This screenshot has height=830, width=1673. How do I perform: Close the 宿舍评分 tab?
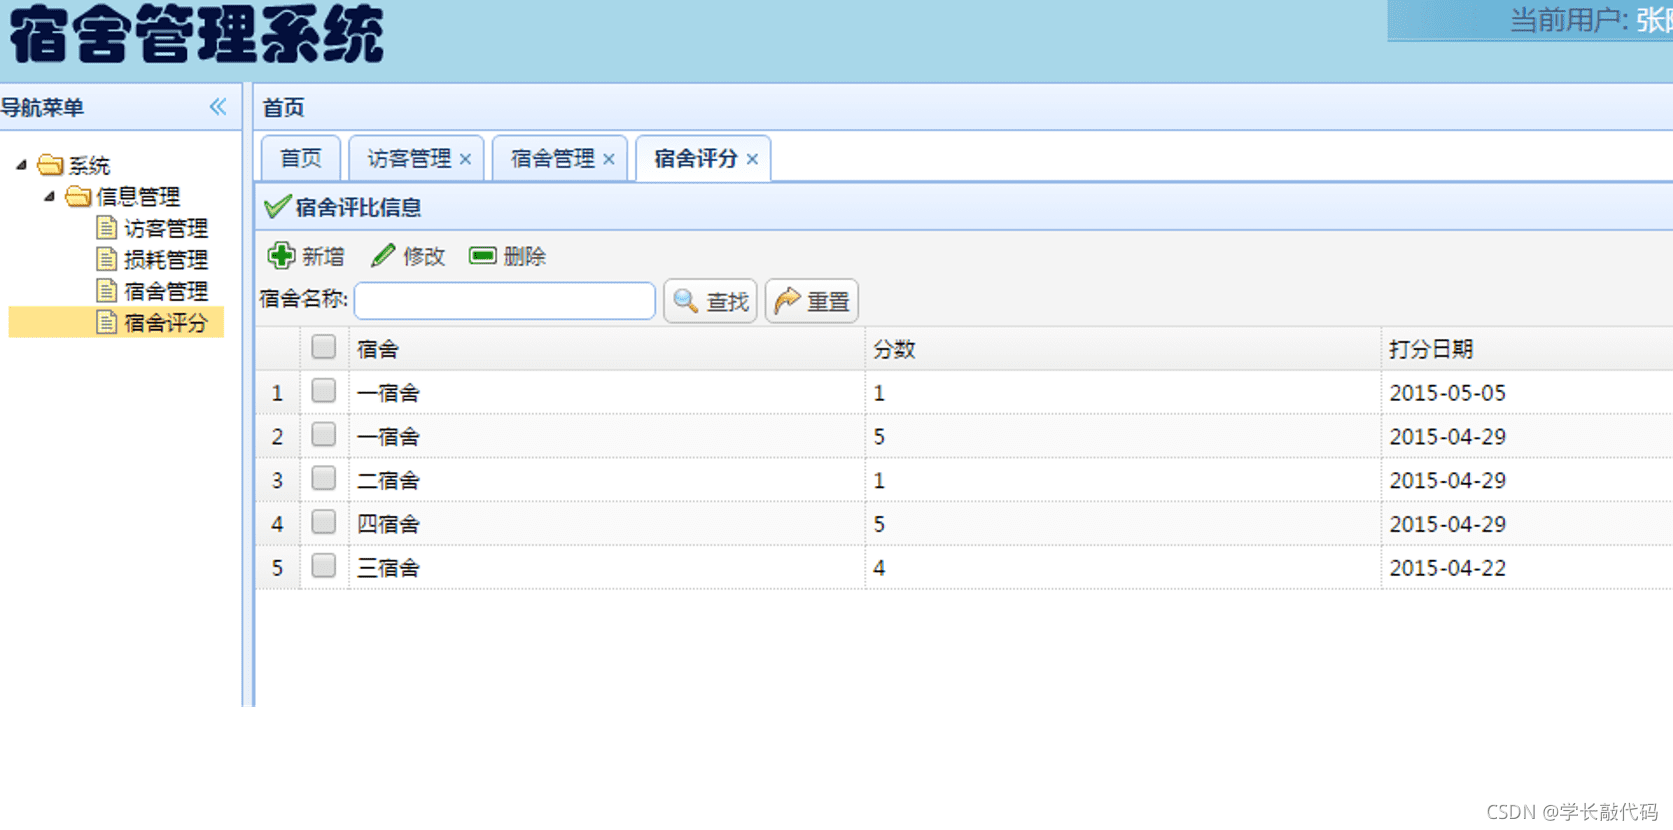click(x=752, y=159)
